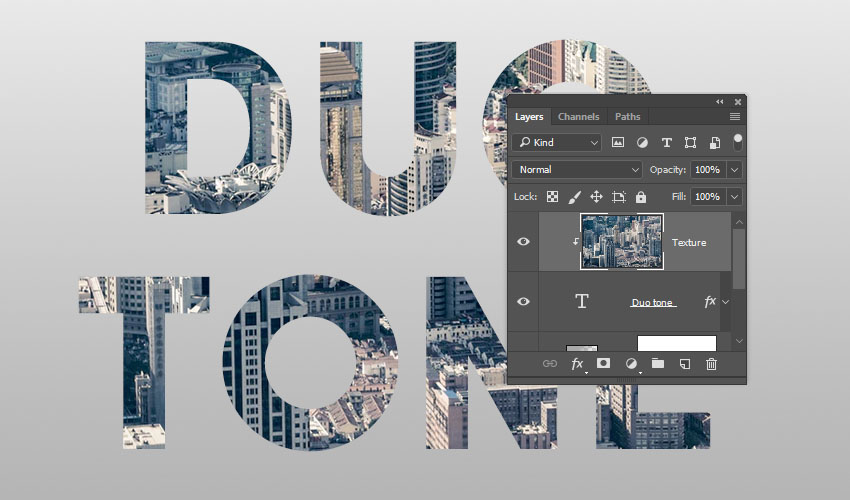Image resolution: width=850 pixels, height=500 pixels.
Task: Click the pixel layer filter icon
Action: coord(618,143)
